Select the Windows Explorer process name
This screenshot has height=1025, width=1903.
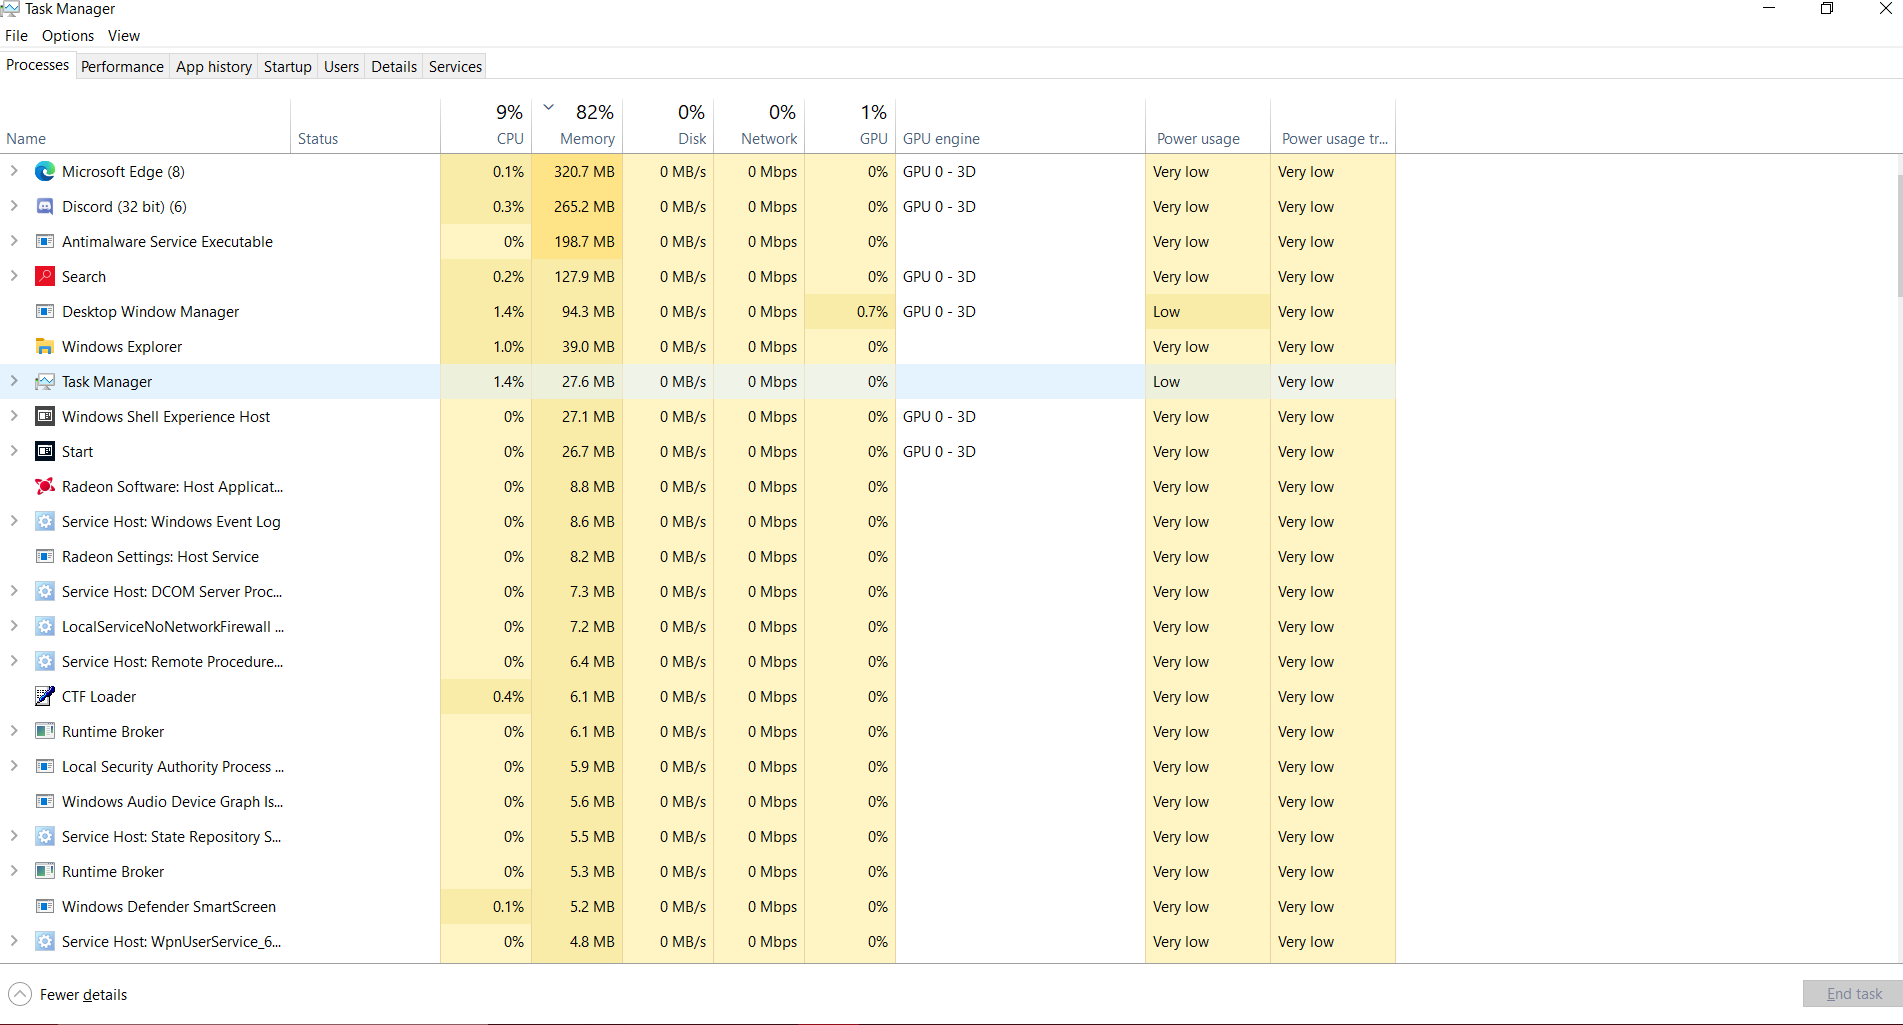[x=122, y=347]
